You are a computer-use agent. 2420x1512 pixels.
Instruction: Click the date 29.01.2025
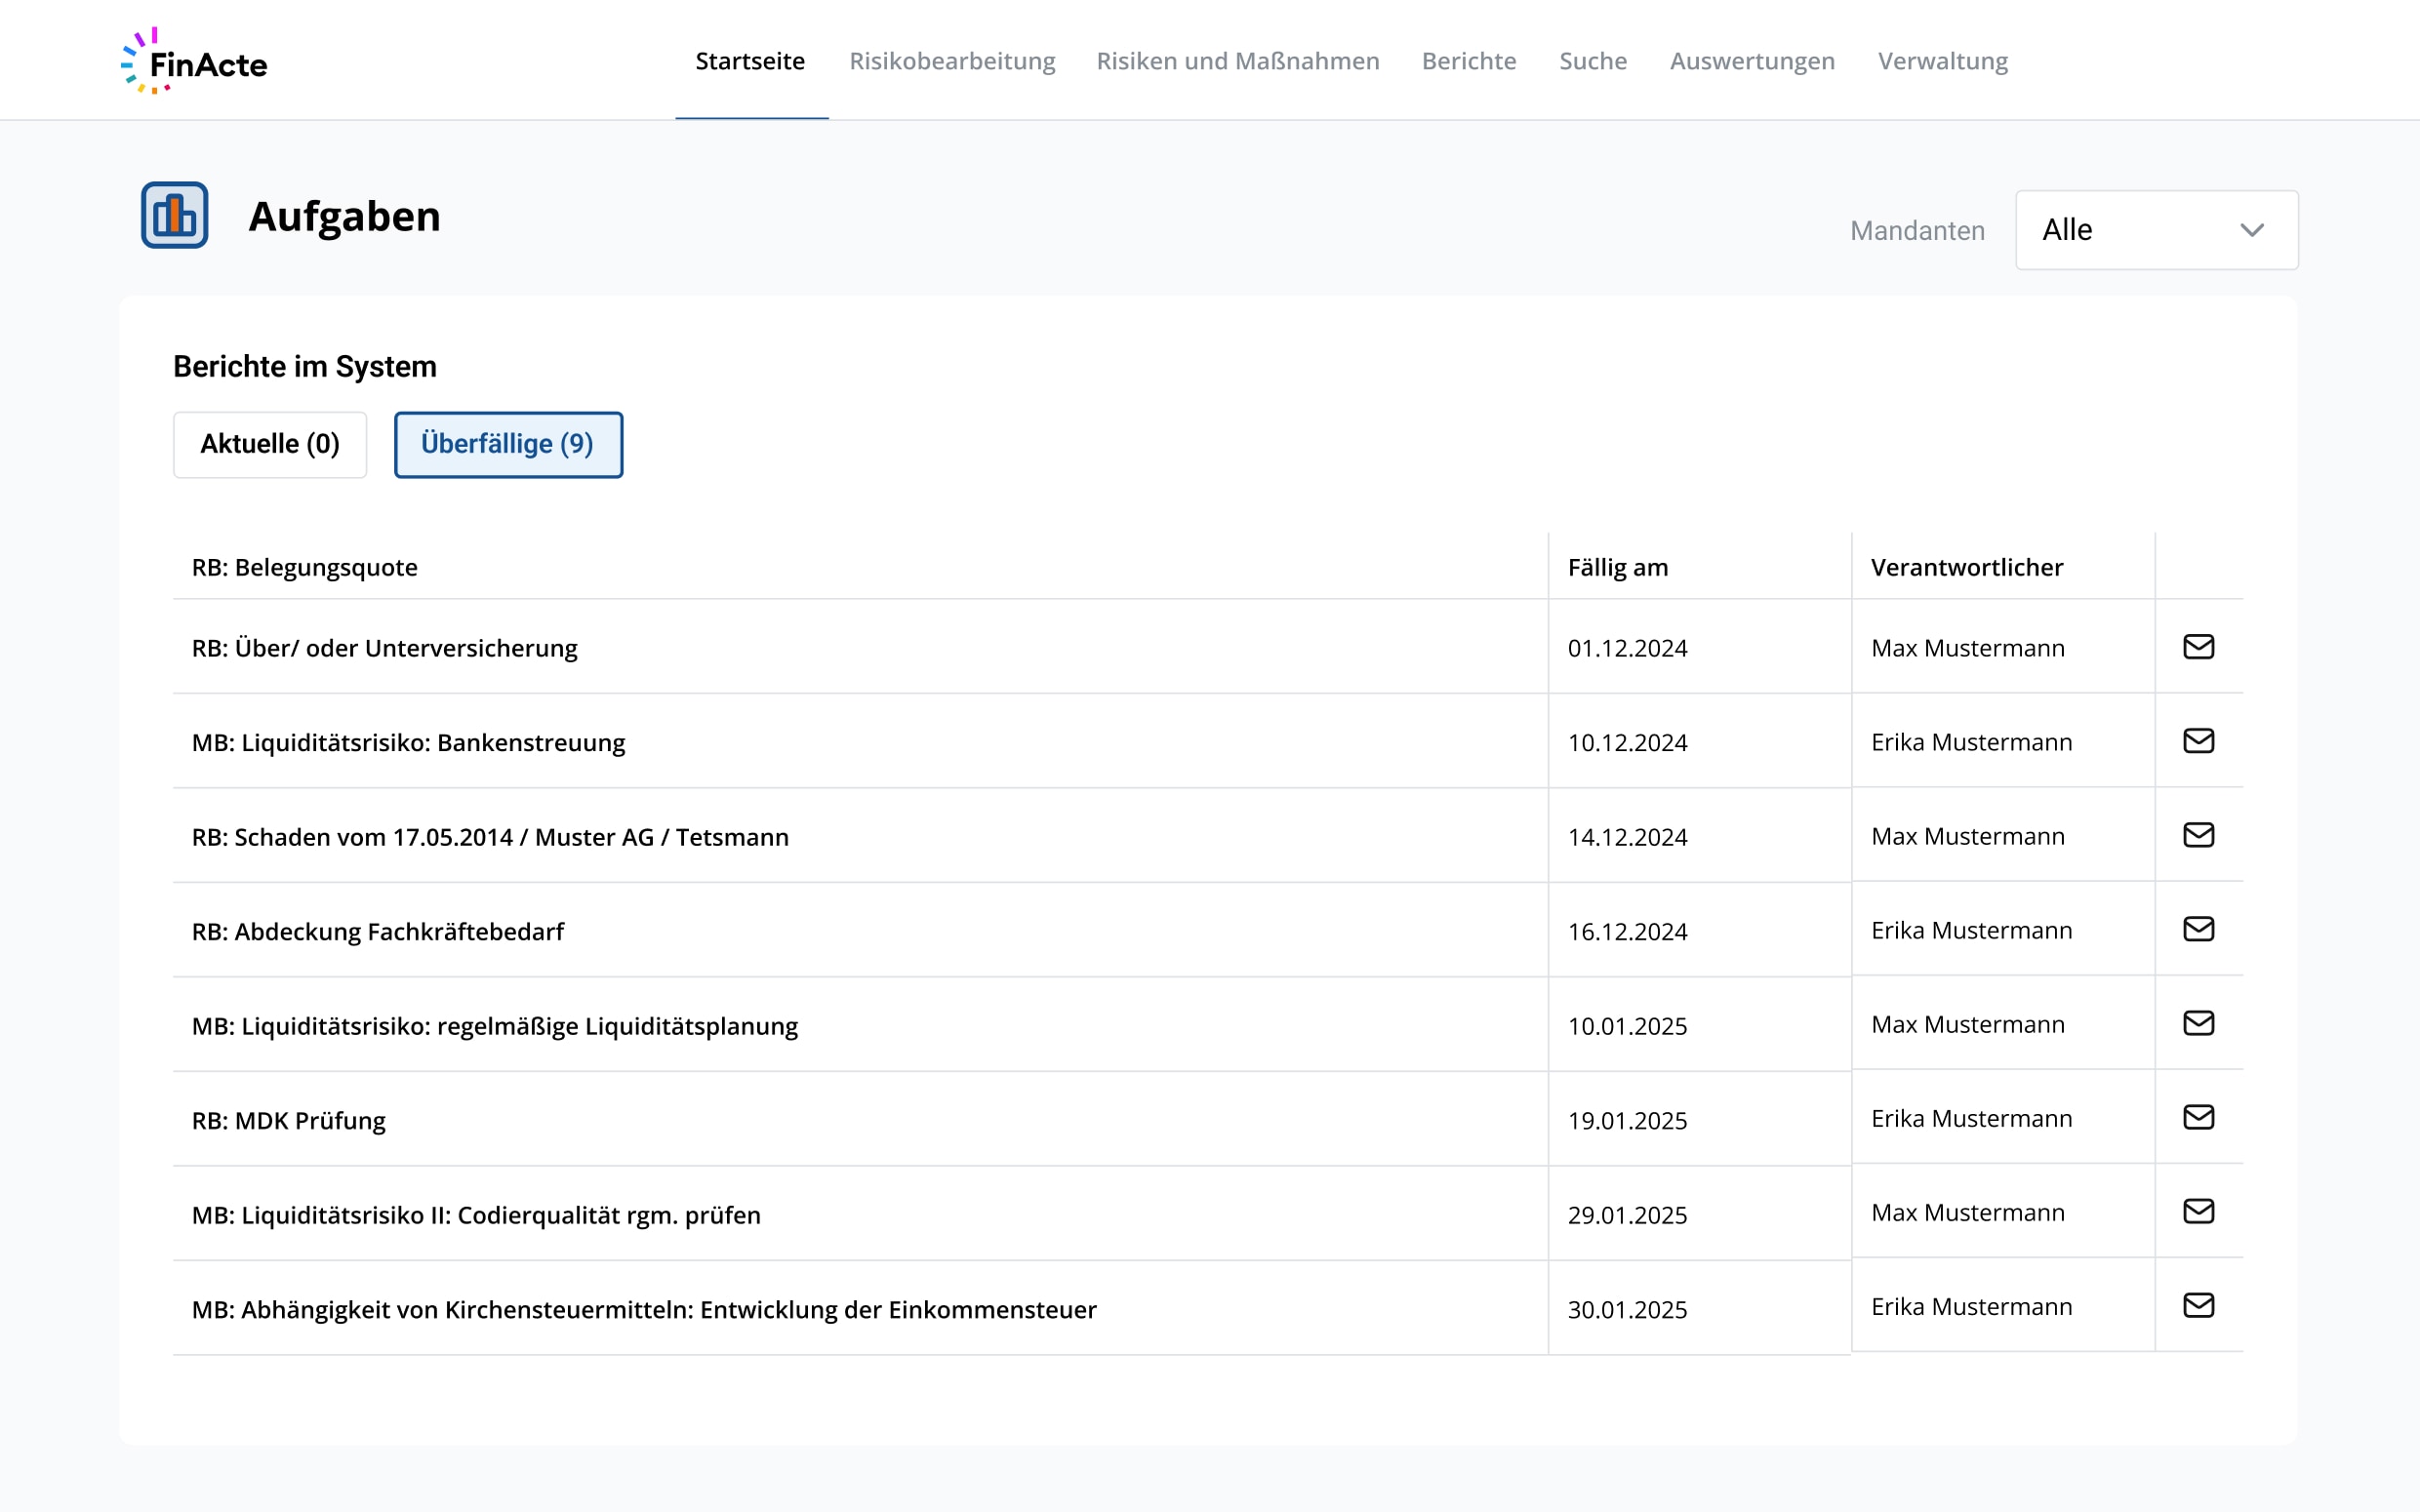click(1627, 1215)
